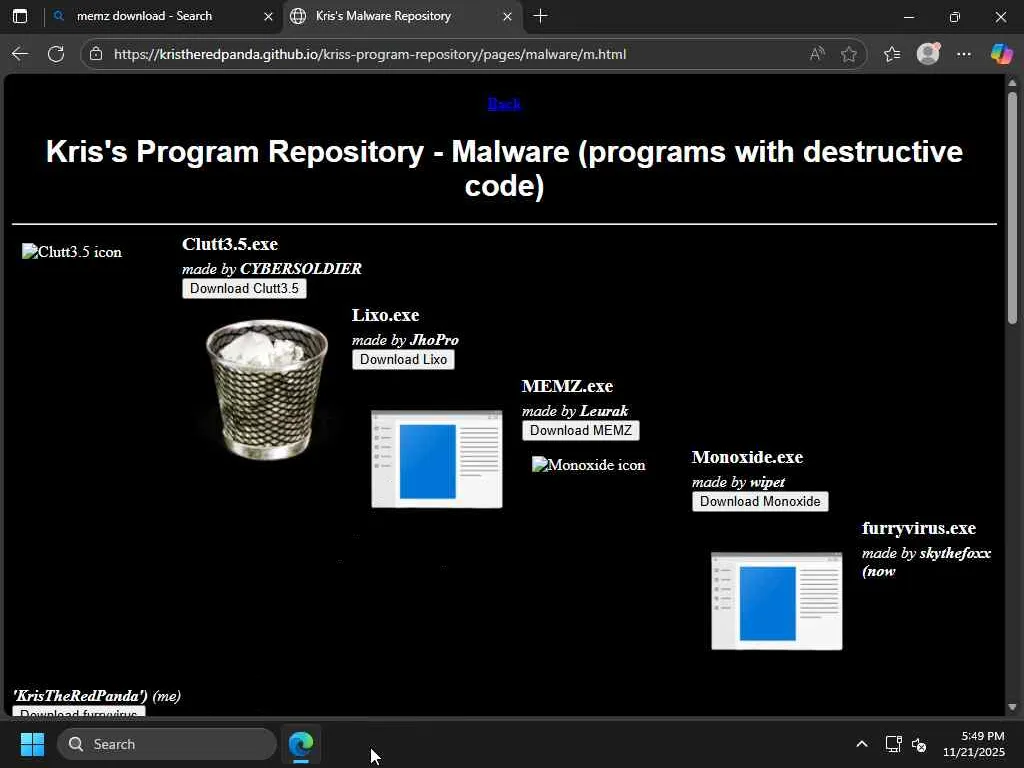Reload the page with the refresh icon
Screen dimensions: 1024x768
point(56,54)
